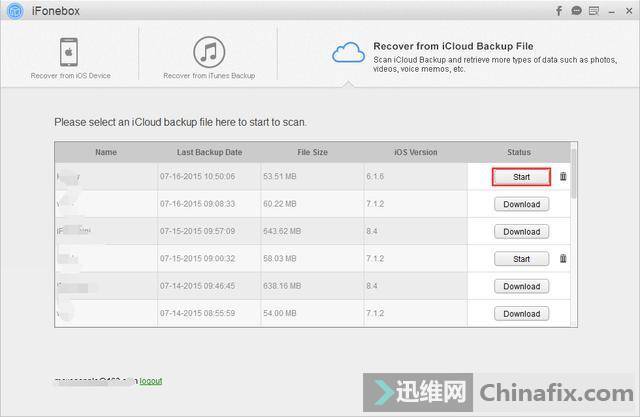Minimize the iFonebox window
This screenshot has width=640, height=417.
(x=611, y=12)
